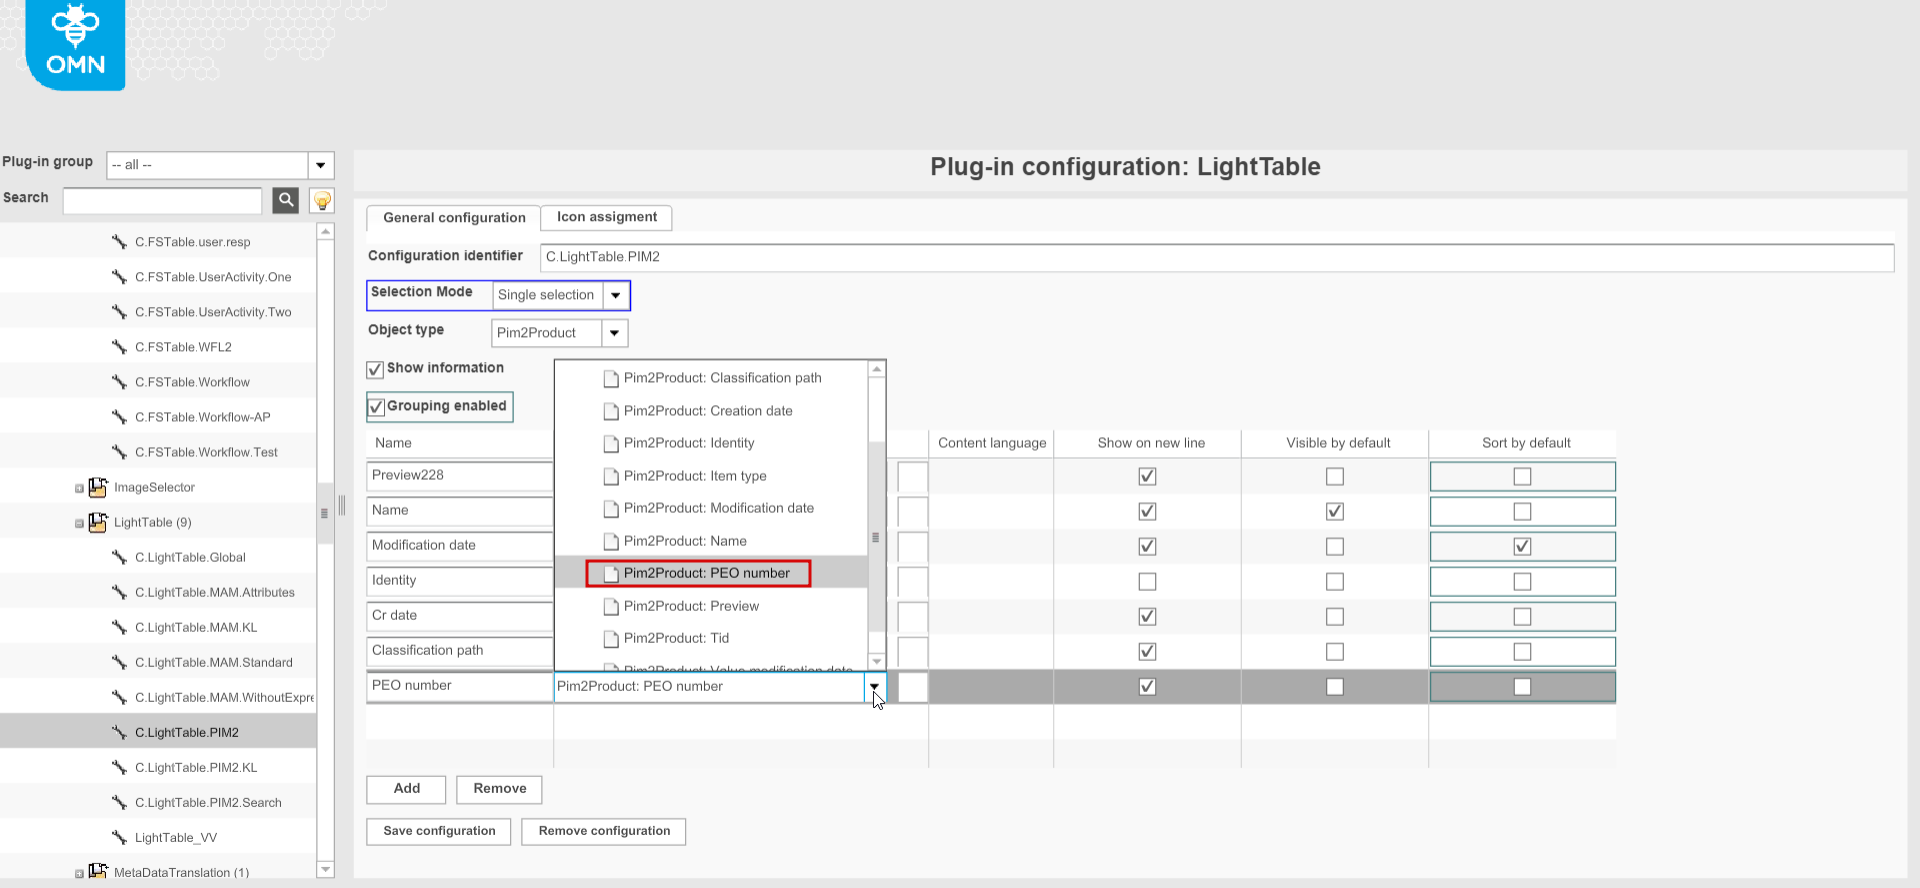1920x888 pixels.
Task: Disable the Grouping enabled checkbox
Action: (376, 407)
